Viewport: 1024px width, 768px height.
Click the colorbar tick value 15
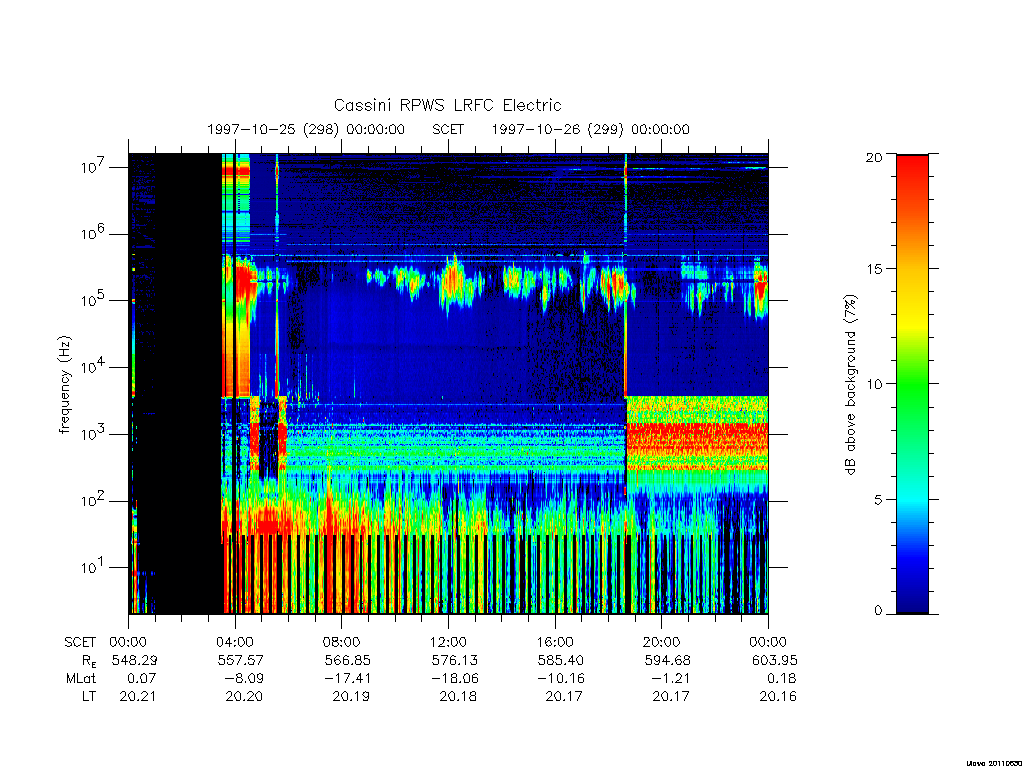pyautogui.click(x=874, y=269)
